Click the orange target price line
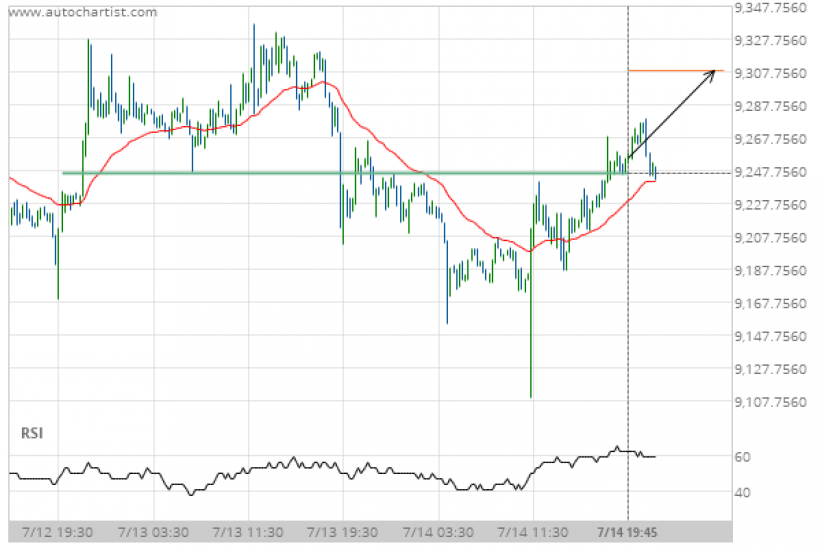 (676, 70)
